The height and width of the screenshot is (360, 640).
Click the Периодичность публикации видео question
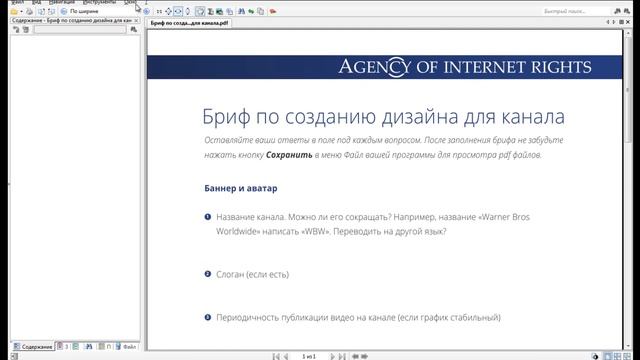[358, 317]
